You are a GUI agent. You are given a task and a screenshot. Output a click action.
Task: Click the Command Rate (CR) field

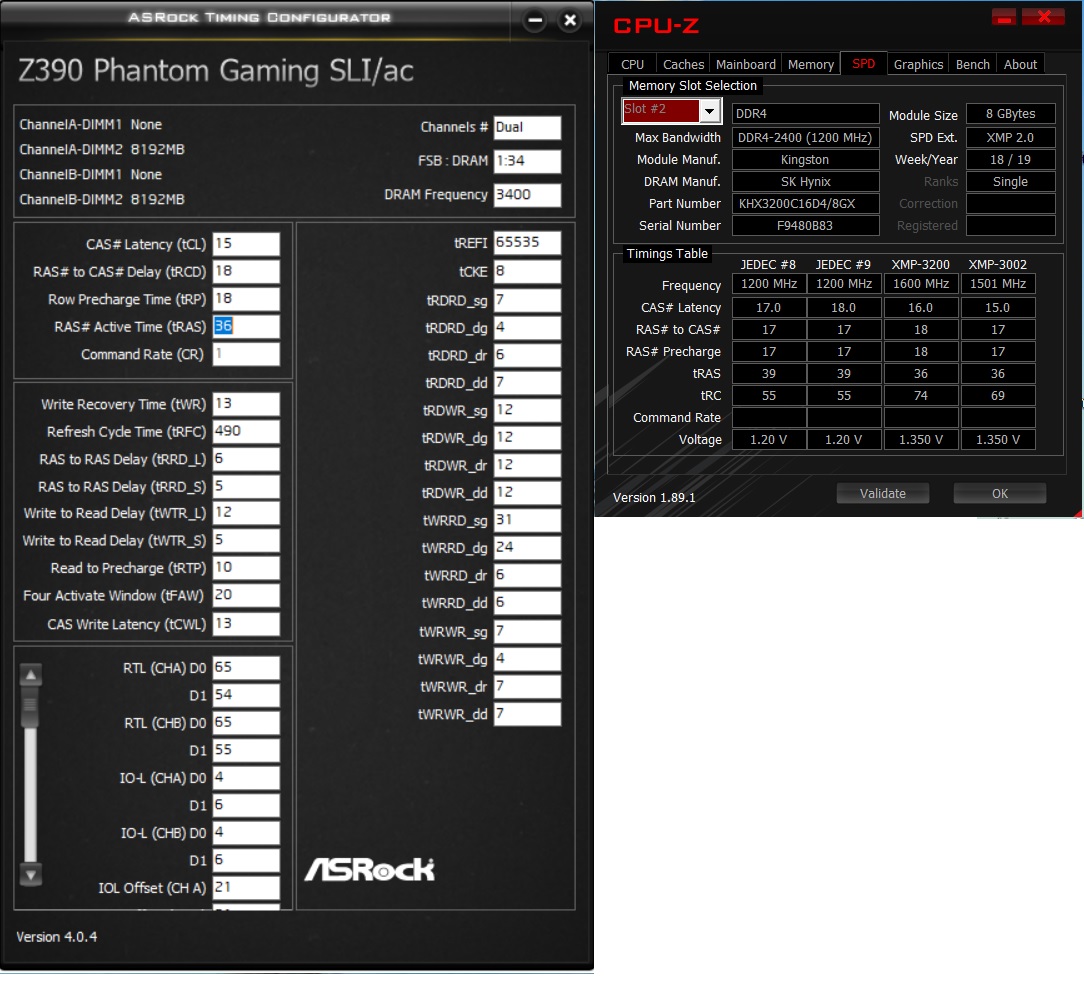(x=246, y=354)
